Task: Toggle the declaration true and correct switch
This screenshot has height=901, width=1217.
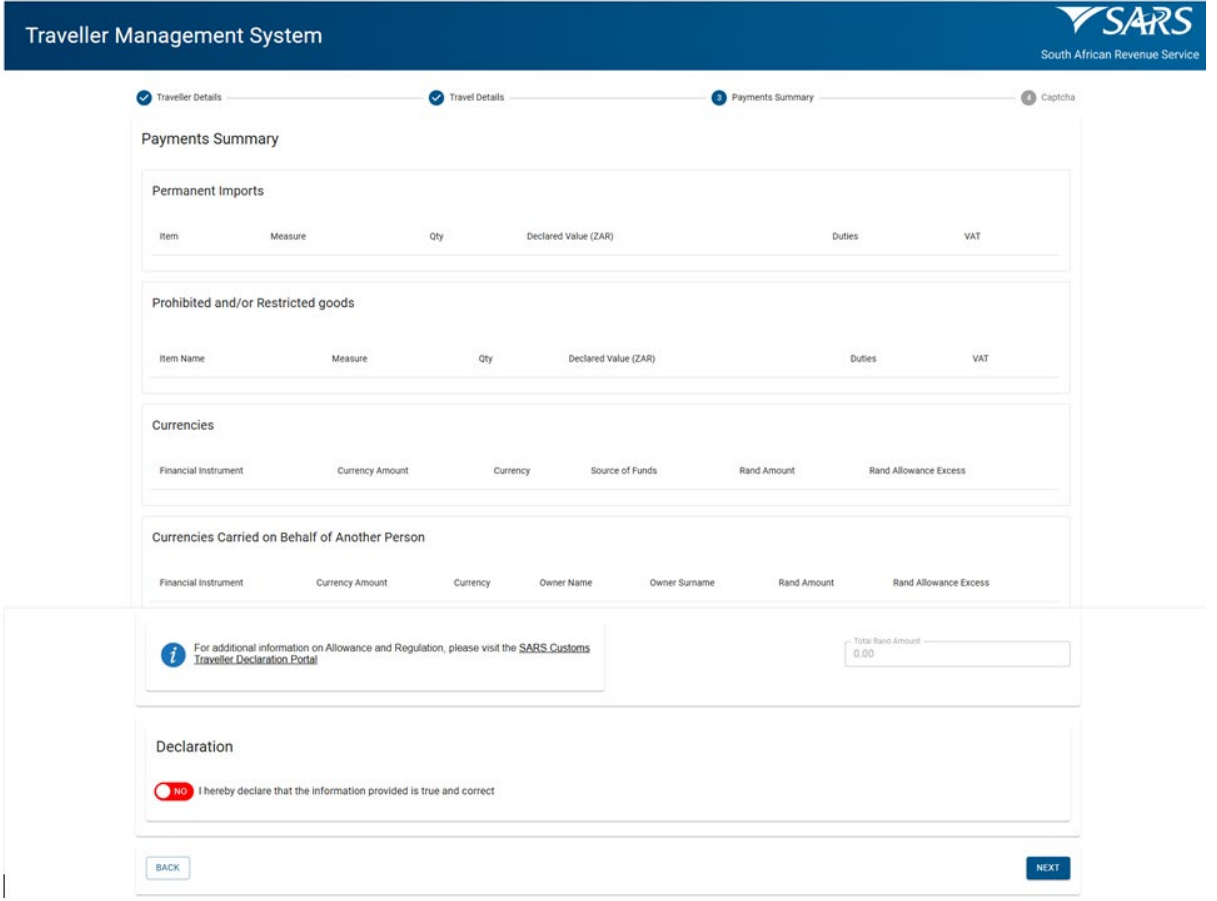Action: (x=173, y=791)
